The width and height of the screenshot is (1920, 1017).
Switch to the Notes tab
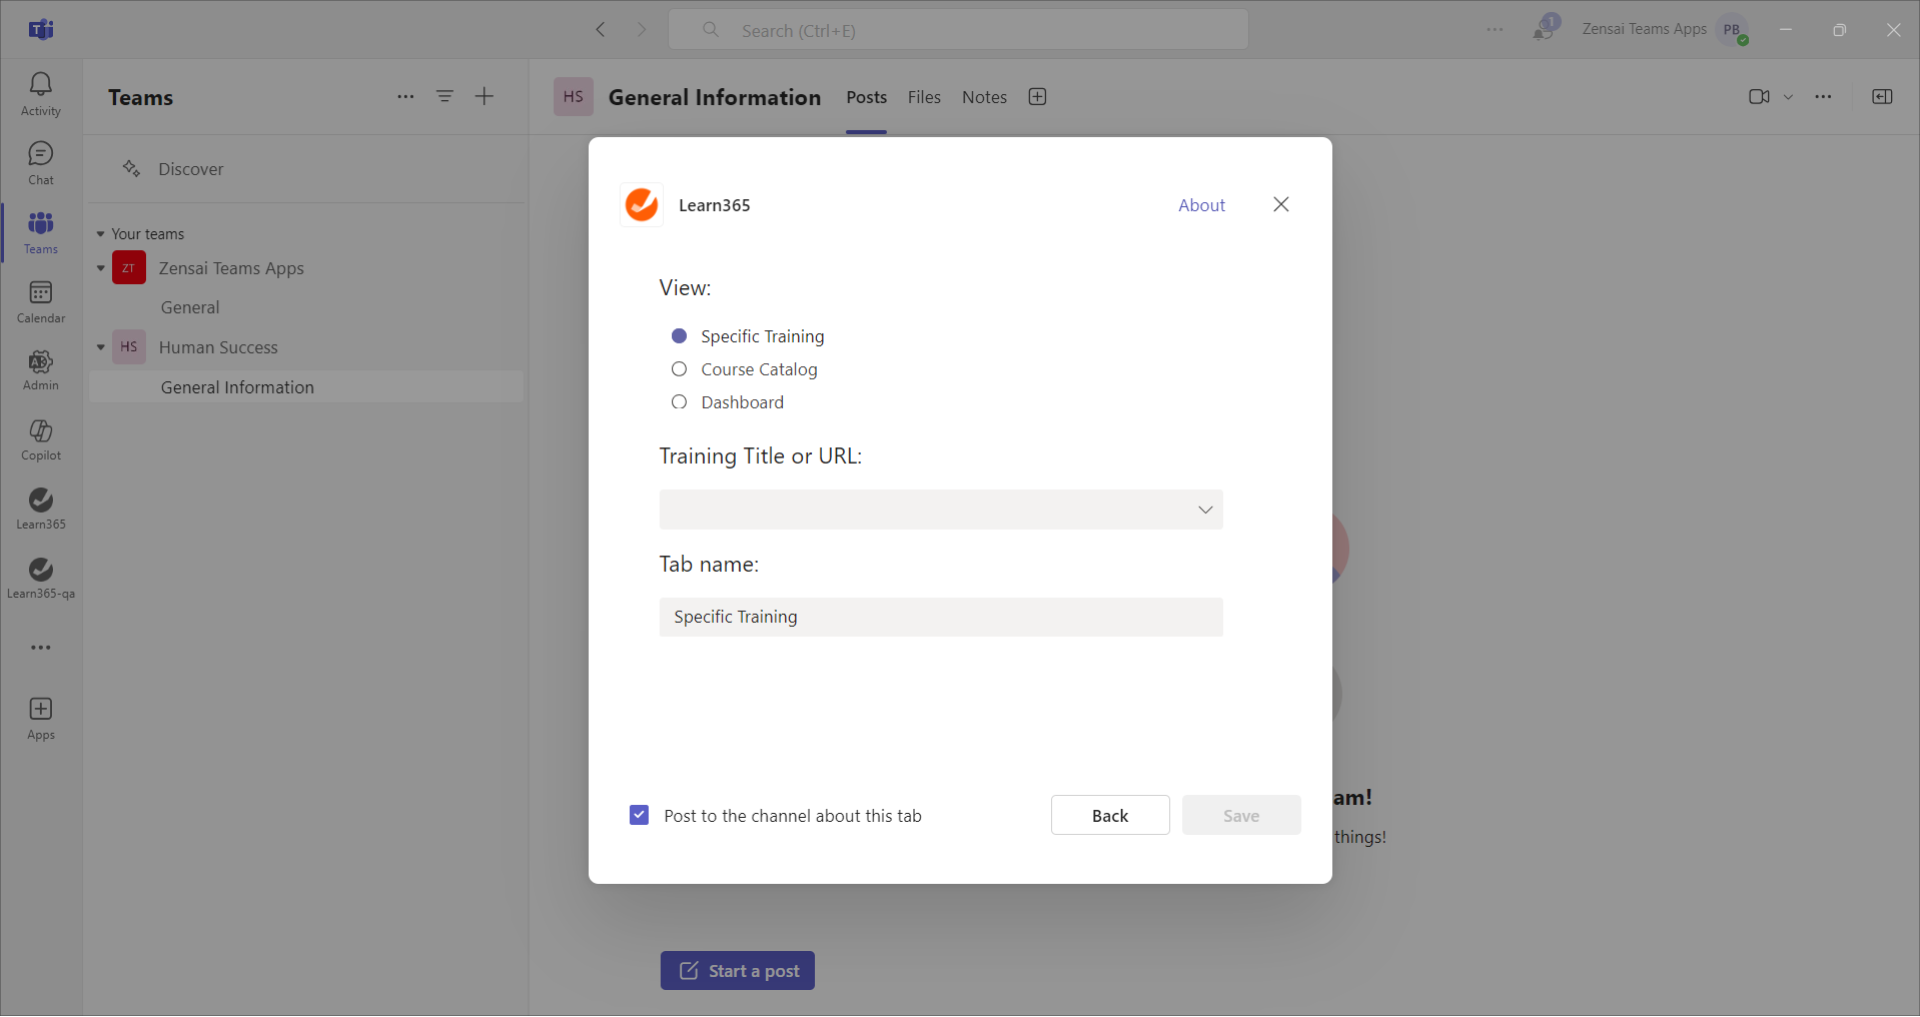983,97
